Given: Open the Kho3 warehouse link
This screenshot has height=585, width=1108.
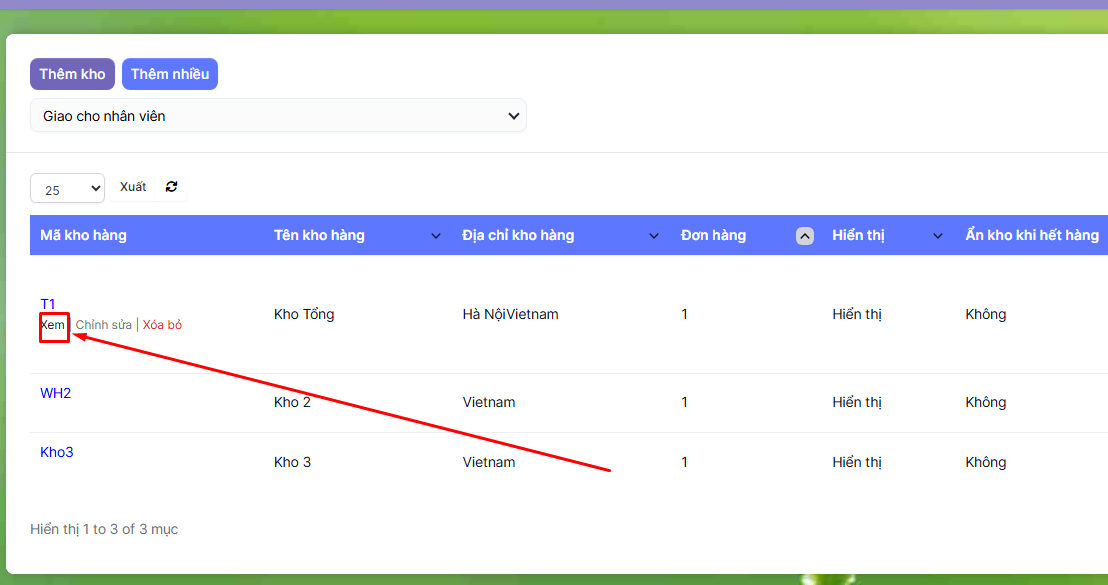Looking at the screenshot, I should coord(57,452).
